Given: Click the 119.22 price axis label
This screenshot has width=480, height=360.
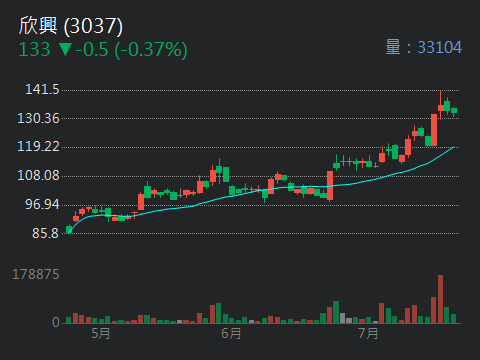Looking at the screenshot, I should click(38, 146).
